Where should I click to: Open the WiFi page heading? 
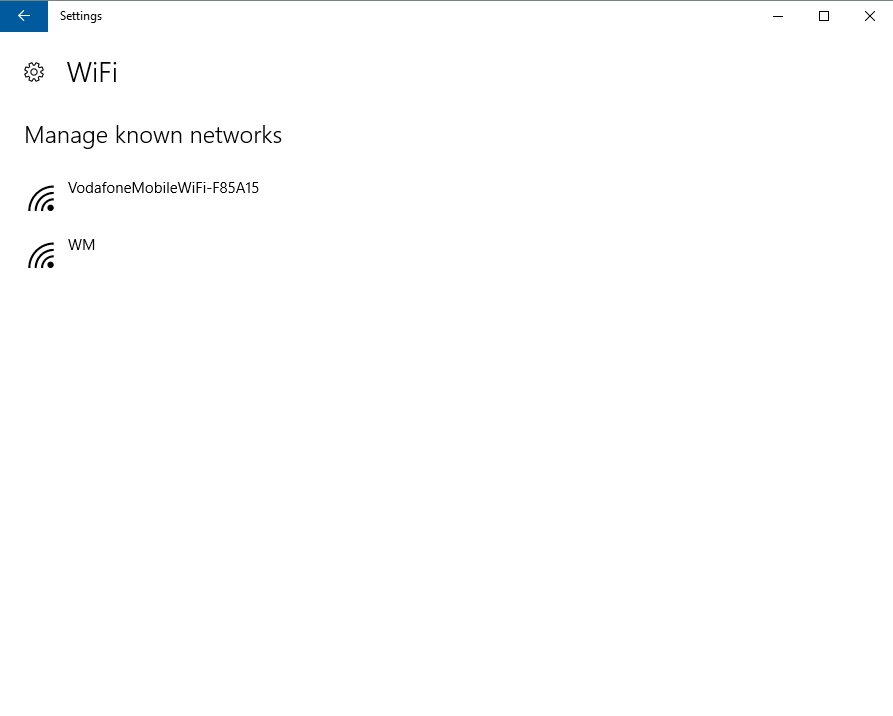[91, 72]
